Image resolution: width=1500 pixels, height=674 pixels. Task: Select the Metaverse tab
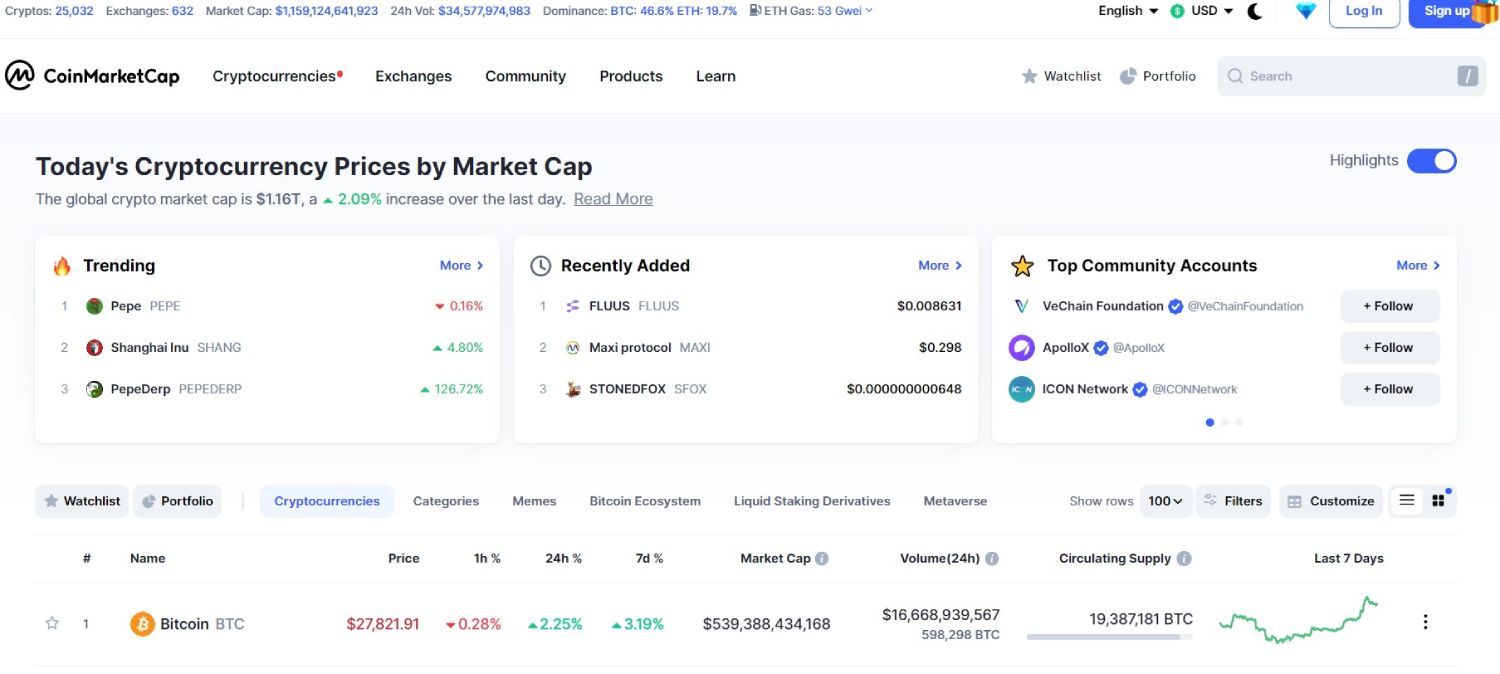point(955,501)
